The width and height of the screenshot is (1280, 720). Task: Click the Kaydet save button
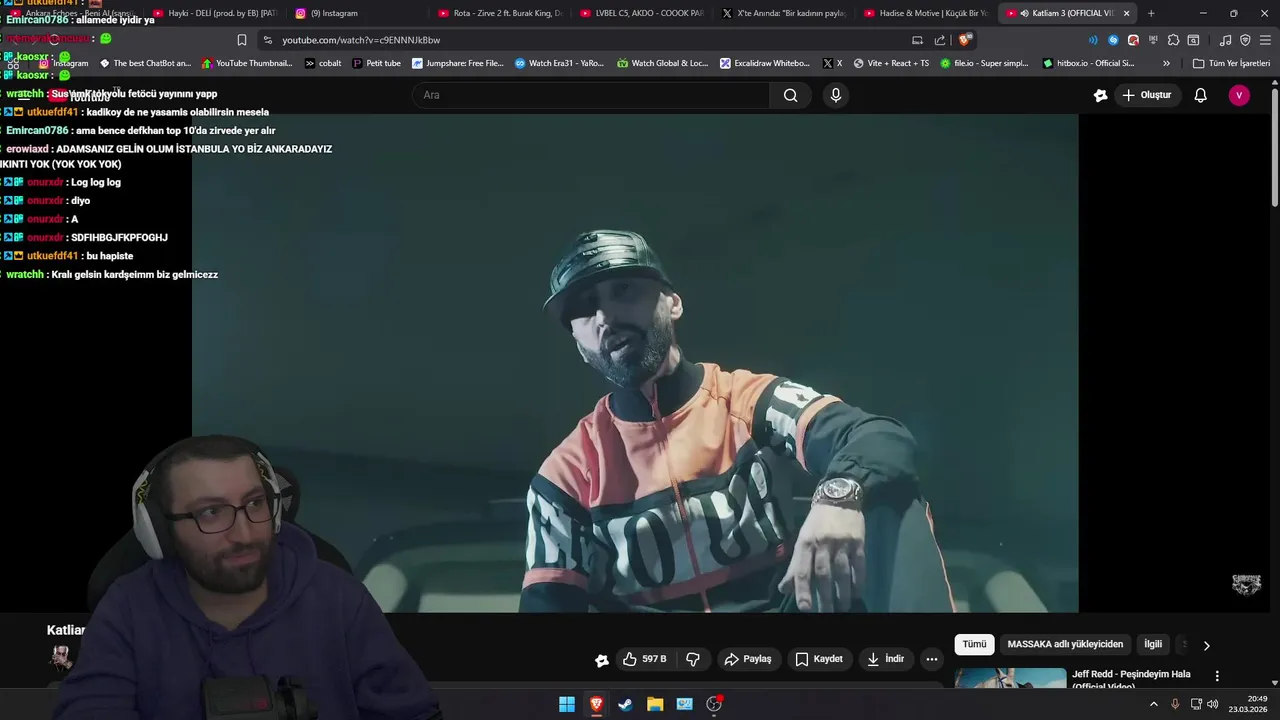point(819,659)
